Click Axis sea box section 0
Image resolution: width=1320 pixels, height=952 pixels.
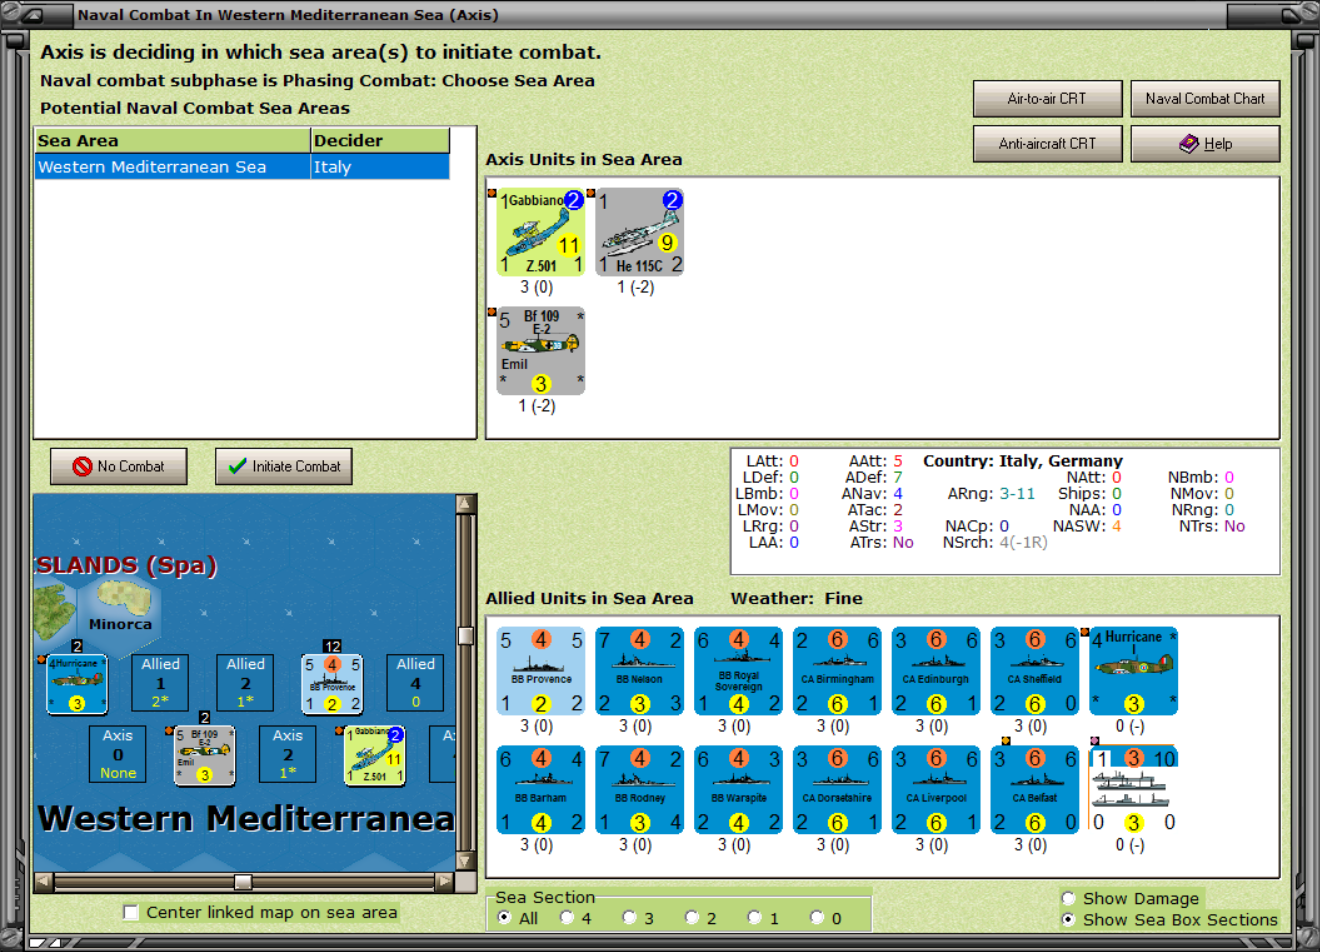[118, 754]
